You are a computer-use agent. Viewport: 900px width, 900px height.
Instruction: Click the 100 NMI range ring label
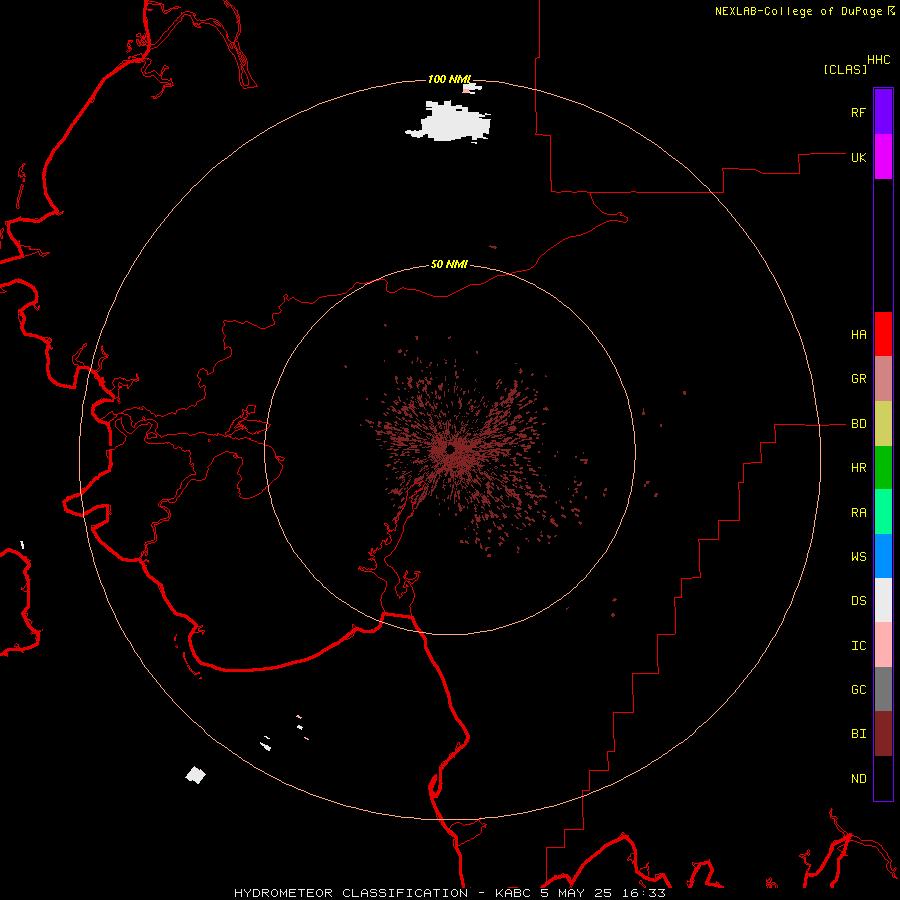point(449,79)
